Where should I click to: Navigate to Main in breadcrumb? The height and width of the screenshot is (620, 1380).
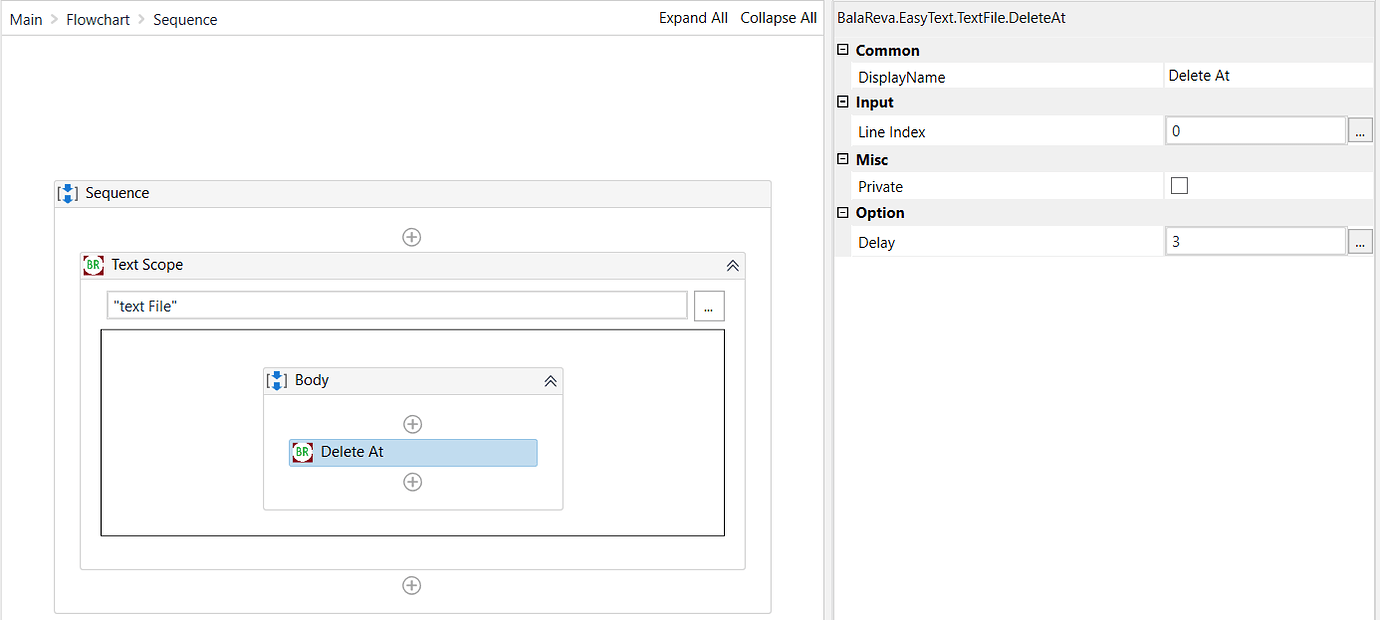pyautogui.click(x=26, y=19)
